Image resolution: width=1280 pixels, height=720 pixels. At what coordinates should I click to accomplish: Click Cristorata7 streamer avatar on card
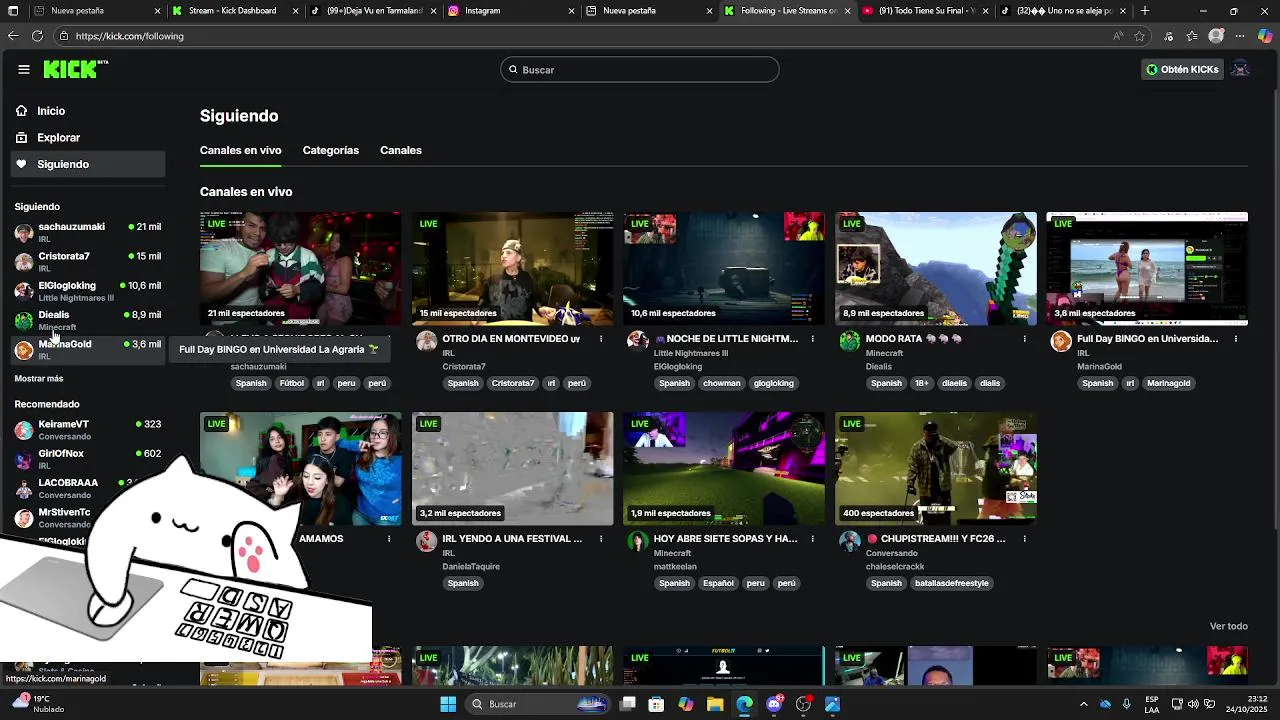426,341
